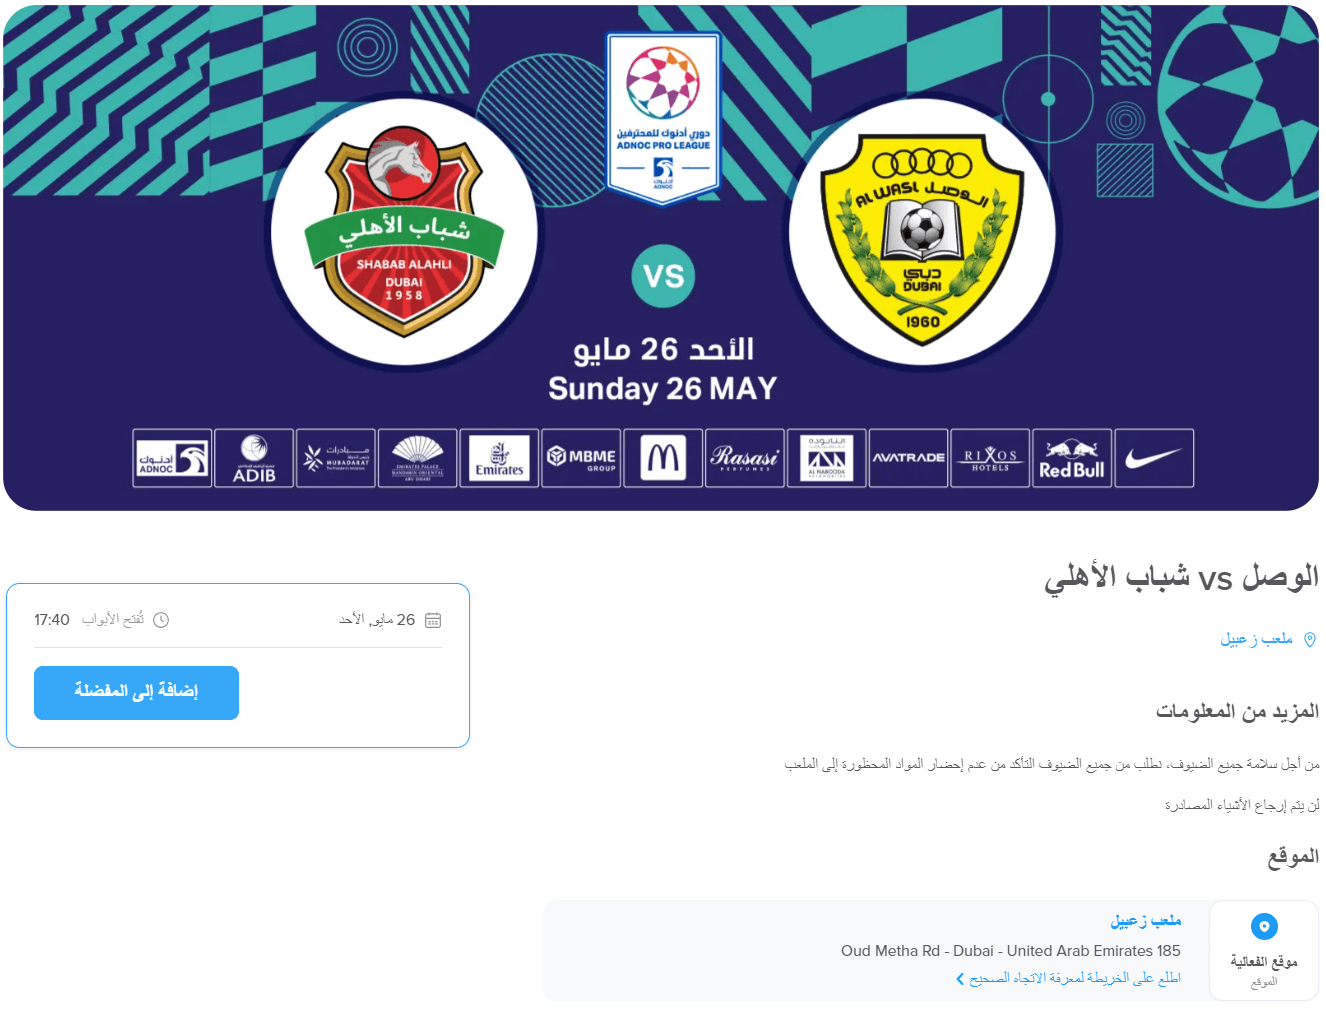Open the Zabeel Stadium link under the title
The height and width of the screenshot is (1009, 1326).
pos(1256,639)
